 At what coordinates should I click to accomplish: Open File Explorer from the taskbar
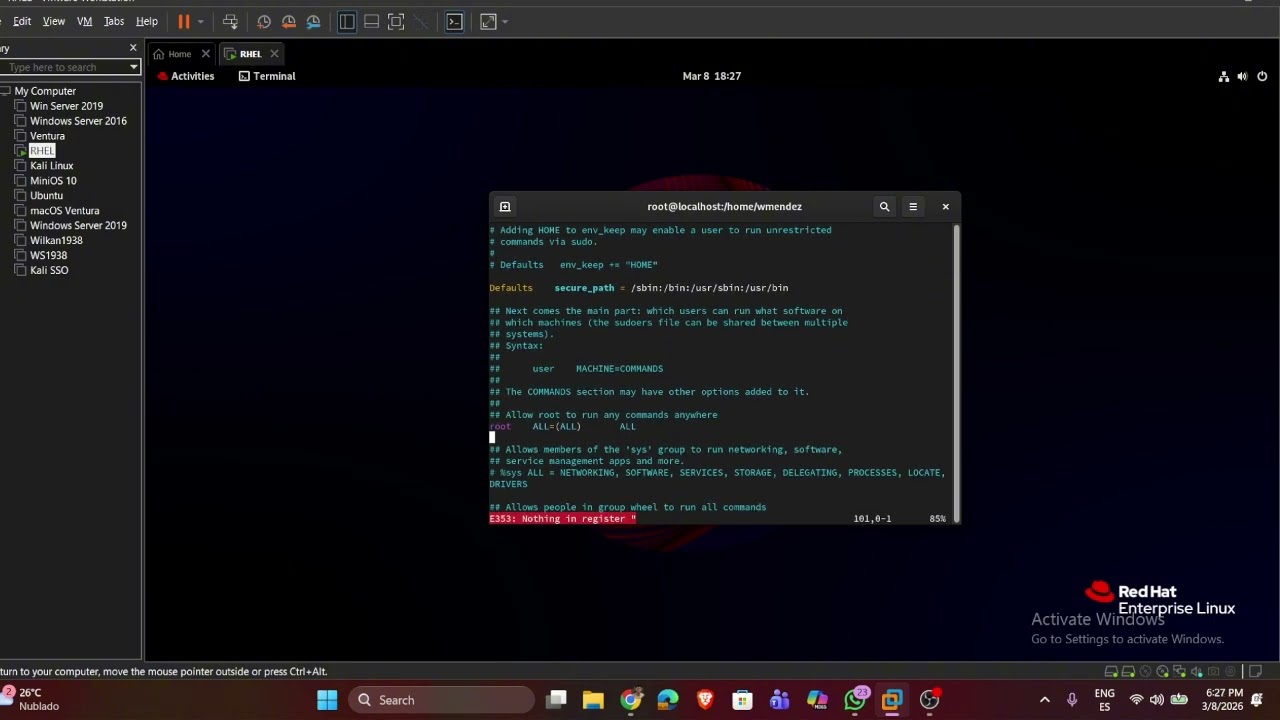coord(593,700)
